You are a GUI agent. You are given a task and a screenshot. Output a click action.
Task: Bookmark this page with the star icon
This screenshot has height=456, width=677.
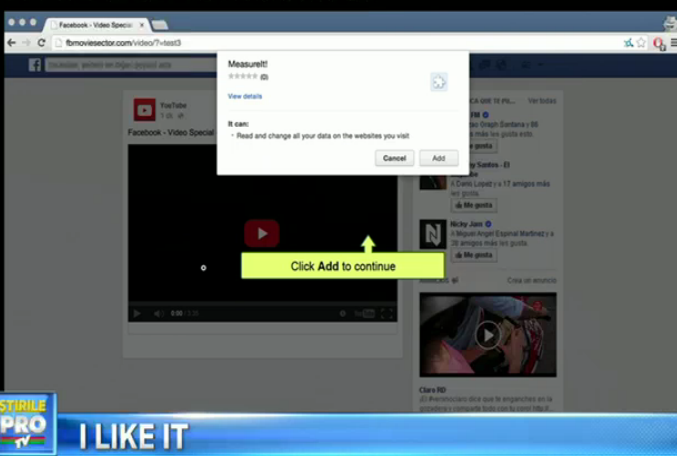pyautogui.click(x=641, y=43)
